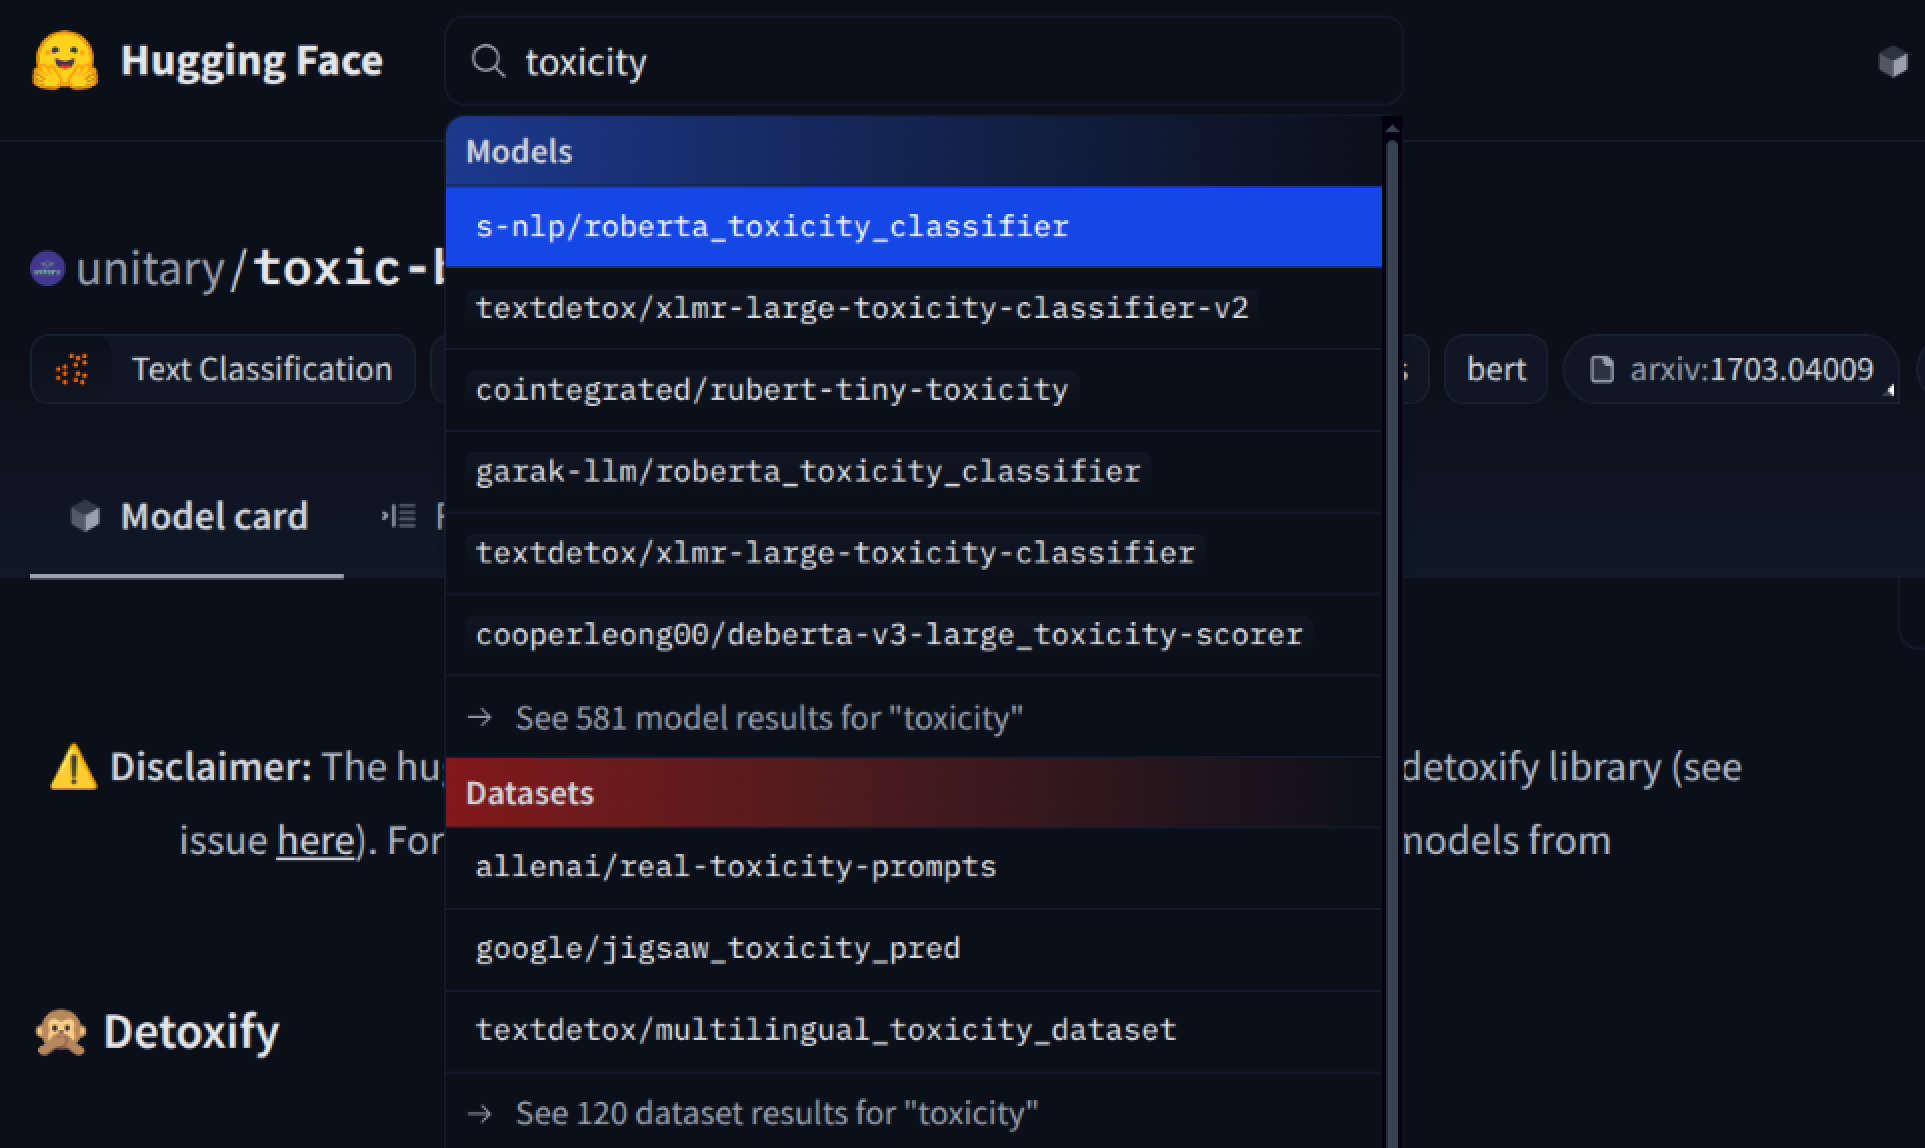The width and height of the screenshot is (1925, 1148).
Task: Click the Disclaimer warning icon
Action: pyautogui.click(x=74, y=768)
